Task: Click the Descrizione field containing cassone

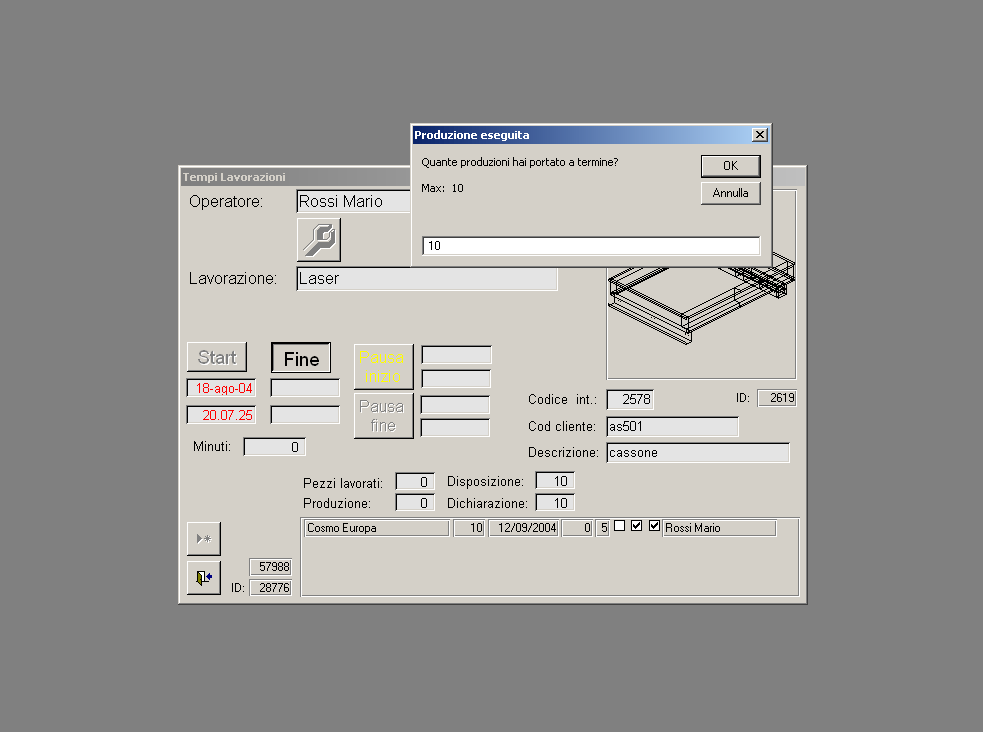Action: pyautogui.click(x=698, y=453)
